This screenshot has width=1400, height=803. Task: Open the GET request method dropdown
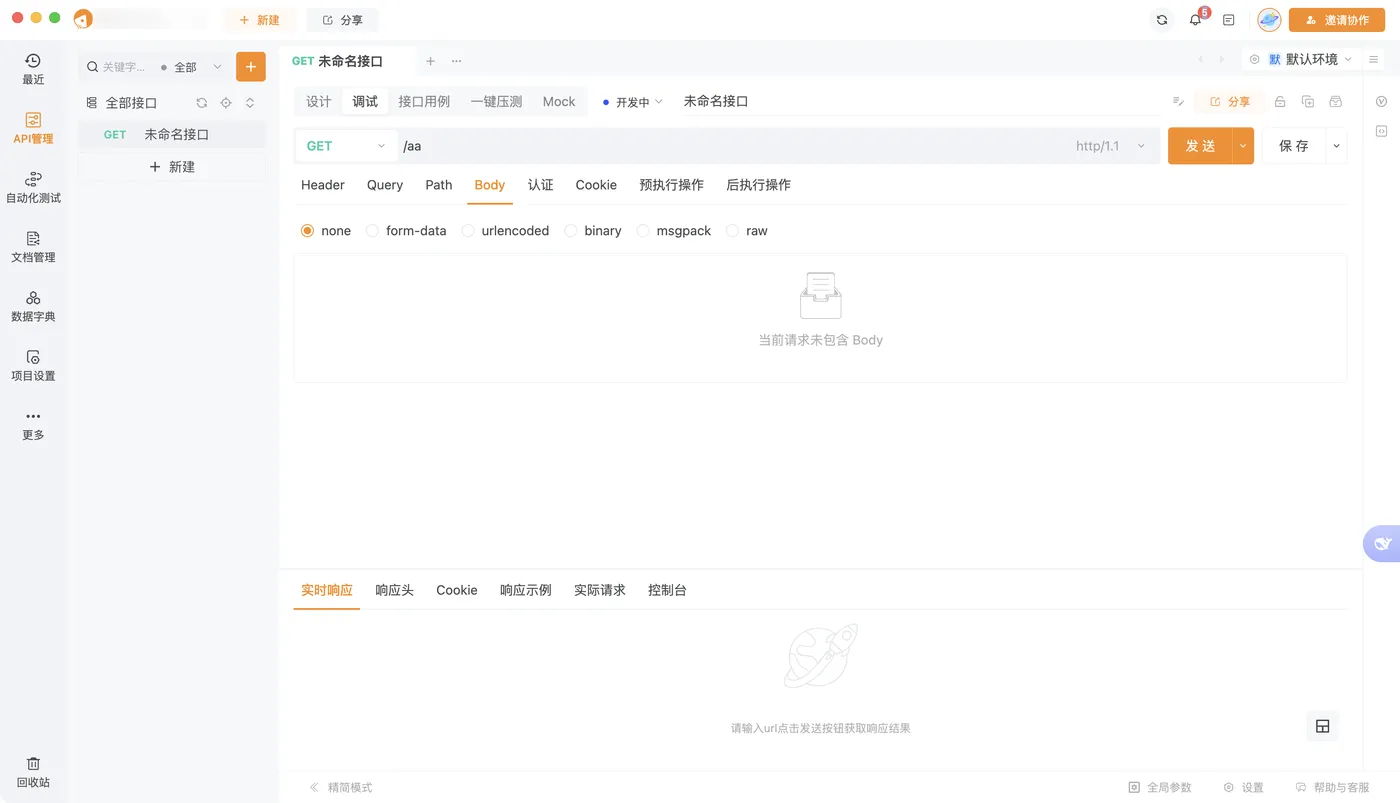point(345,145)
